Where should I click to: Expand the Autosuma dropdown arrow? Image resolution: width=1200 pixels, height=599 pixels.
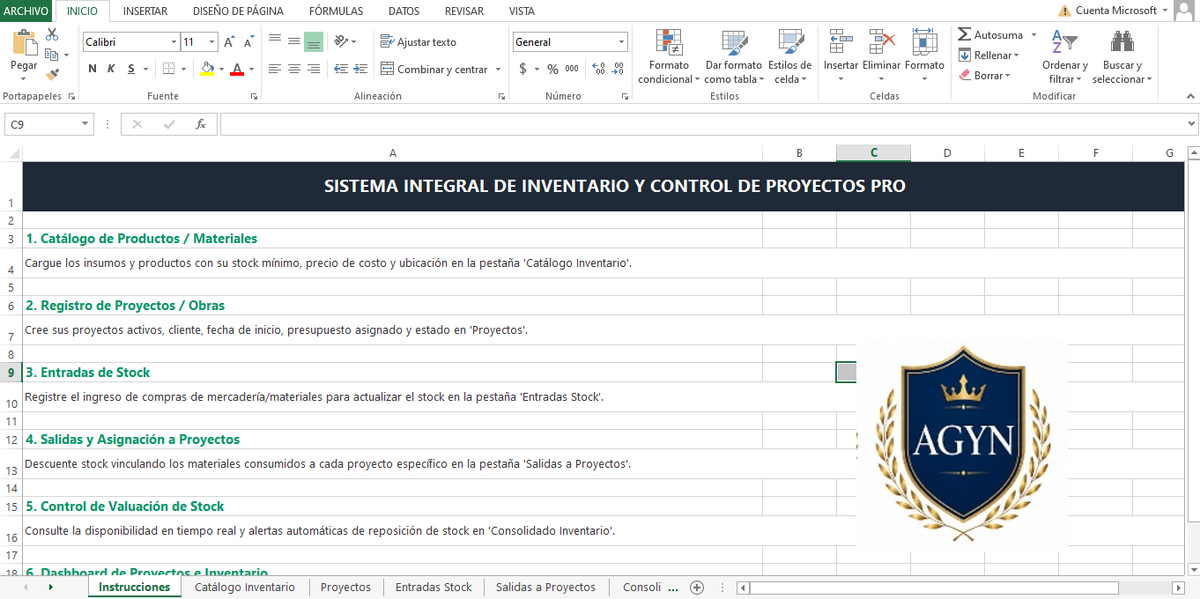point(1034,35)
